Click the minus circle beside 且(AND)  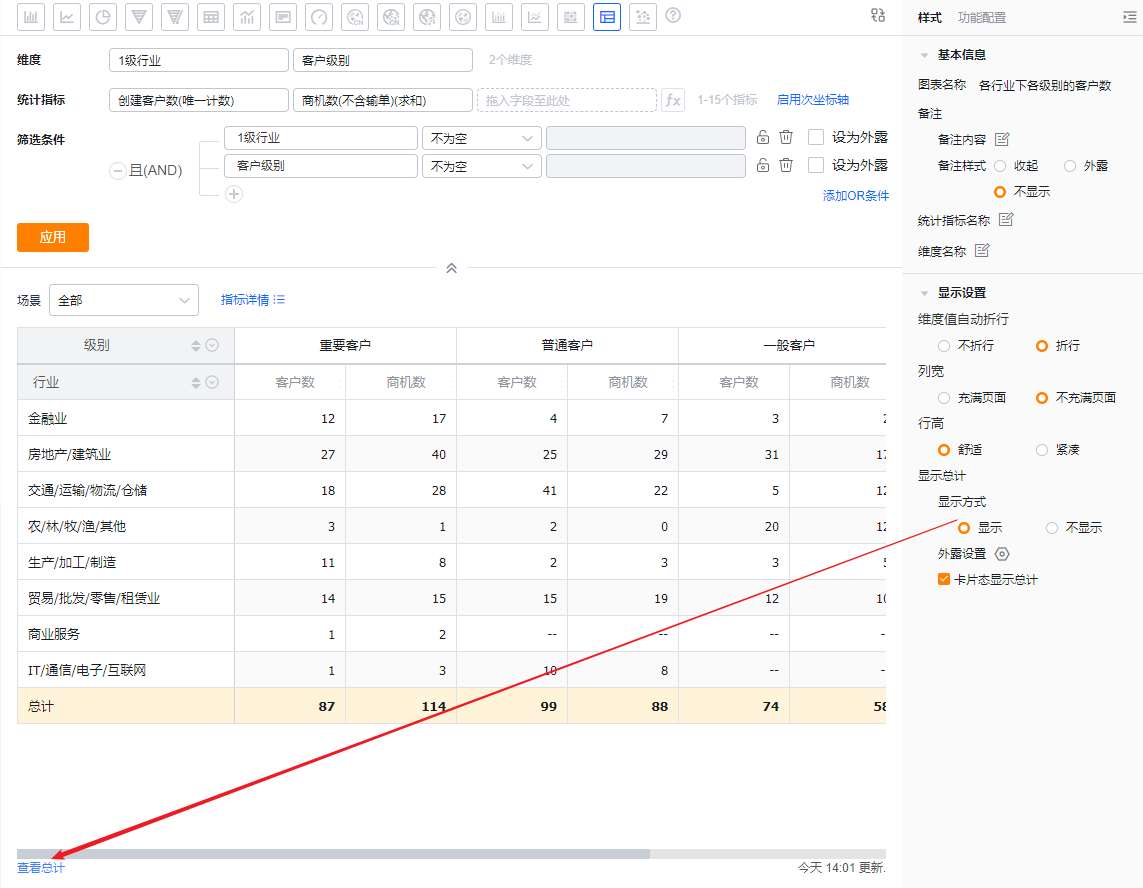tap(117, 171)
